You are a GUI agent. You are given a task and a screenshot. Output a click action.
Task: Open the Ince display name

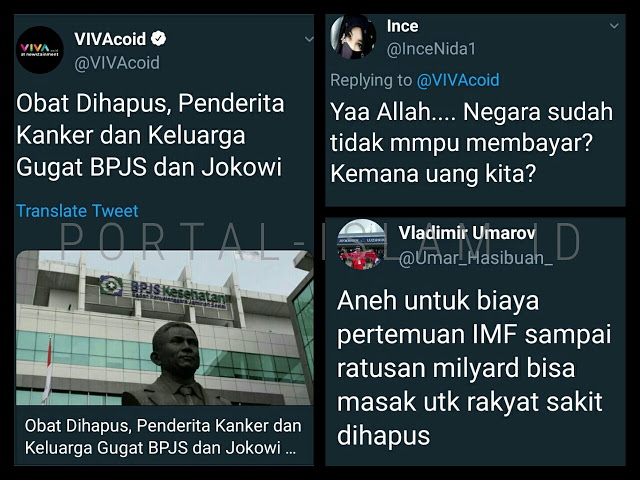pos(402,26)
